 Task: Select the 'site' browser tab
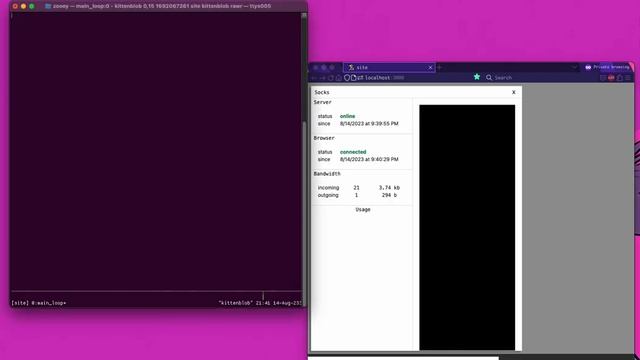389,67
